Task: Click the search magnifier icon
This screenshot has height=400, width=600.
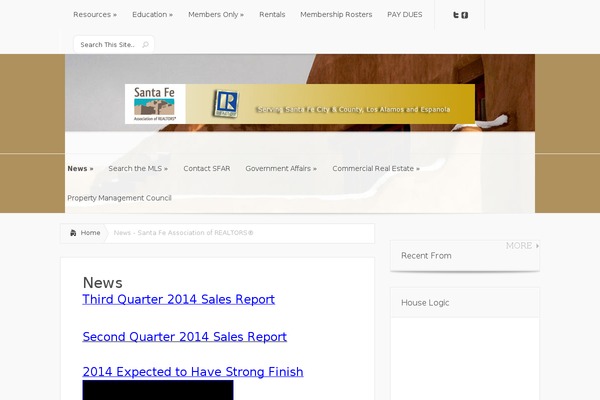Action: tap(145, 44)
